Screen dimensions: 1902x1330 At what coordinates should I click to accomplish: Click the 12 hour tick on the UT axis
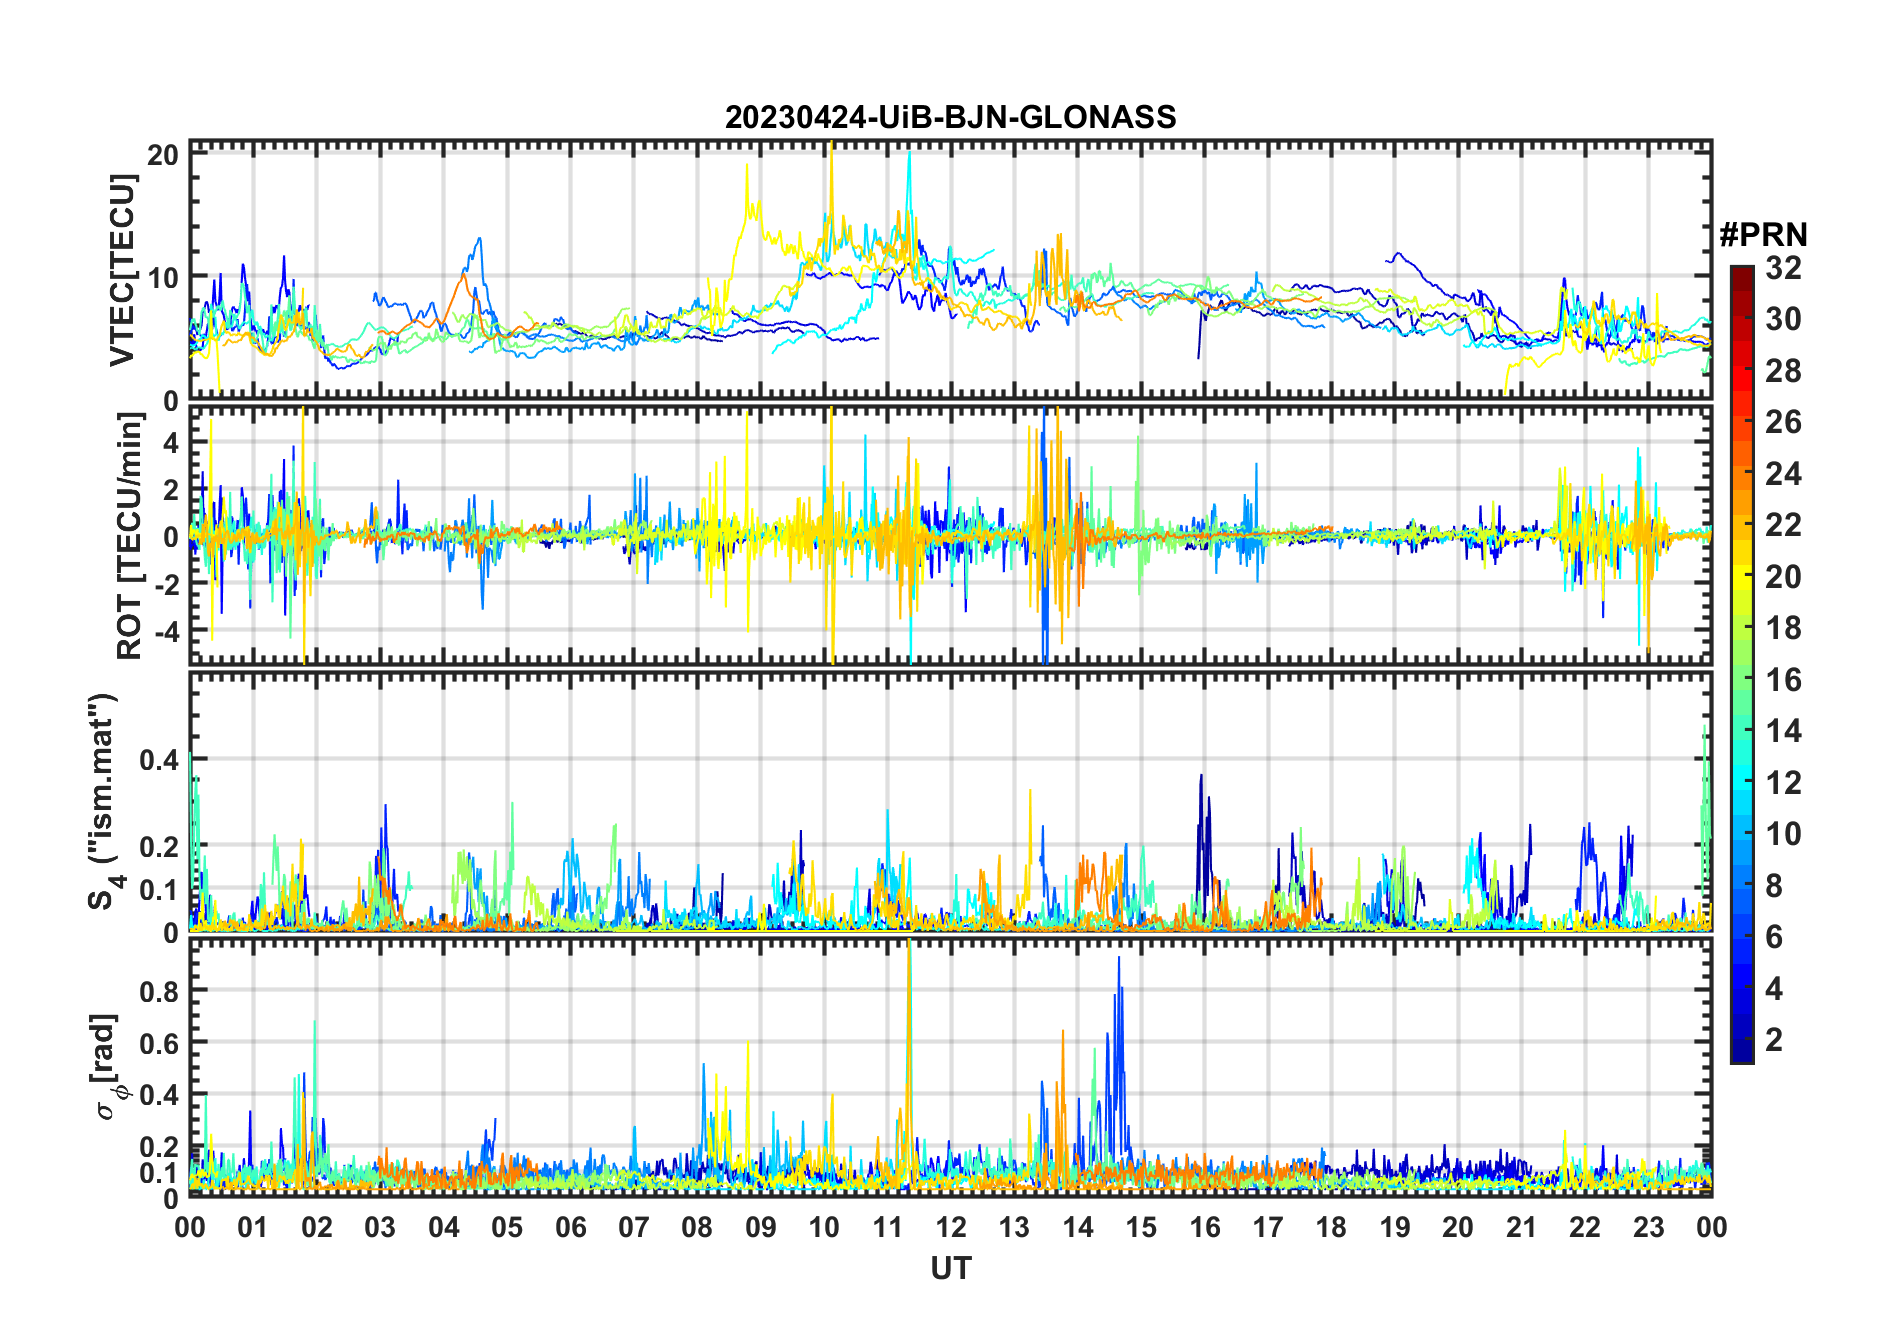pyautogui.click(x=950, y=1227)
